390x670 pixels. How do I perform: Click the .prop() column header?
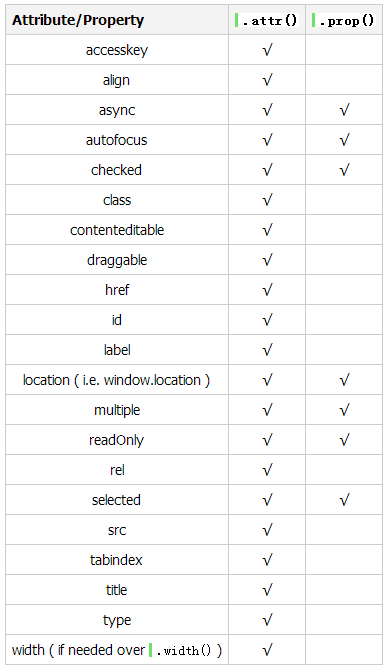[x=343, y=21]
